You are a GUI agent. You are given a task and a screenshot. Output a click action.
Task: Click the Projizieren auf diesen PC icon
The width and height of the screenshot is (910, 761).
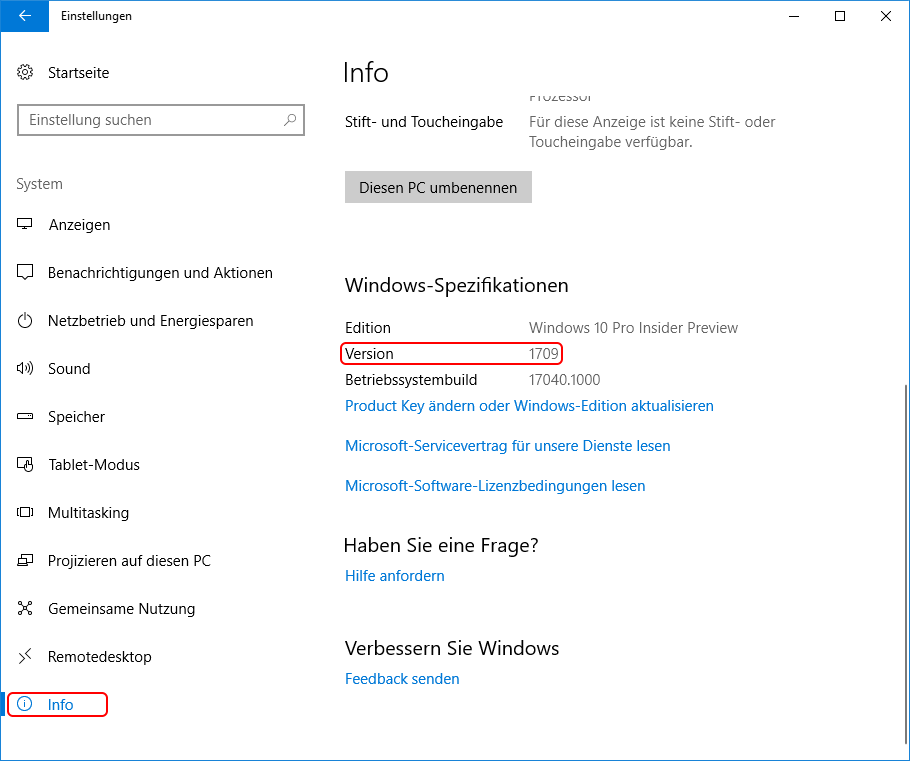click(x=25, y=560)
